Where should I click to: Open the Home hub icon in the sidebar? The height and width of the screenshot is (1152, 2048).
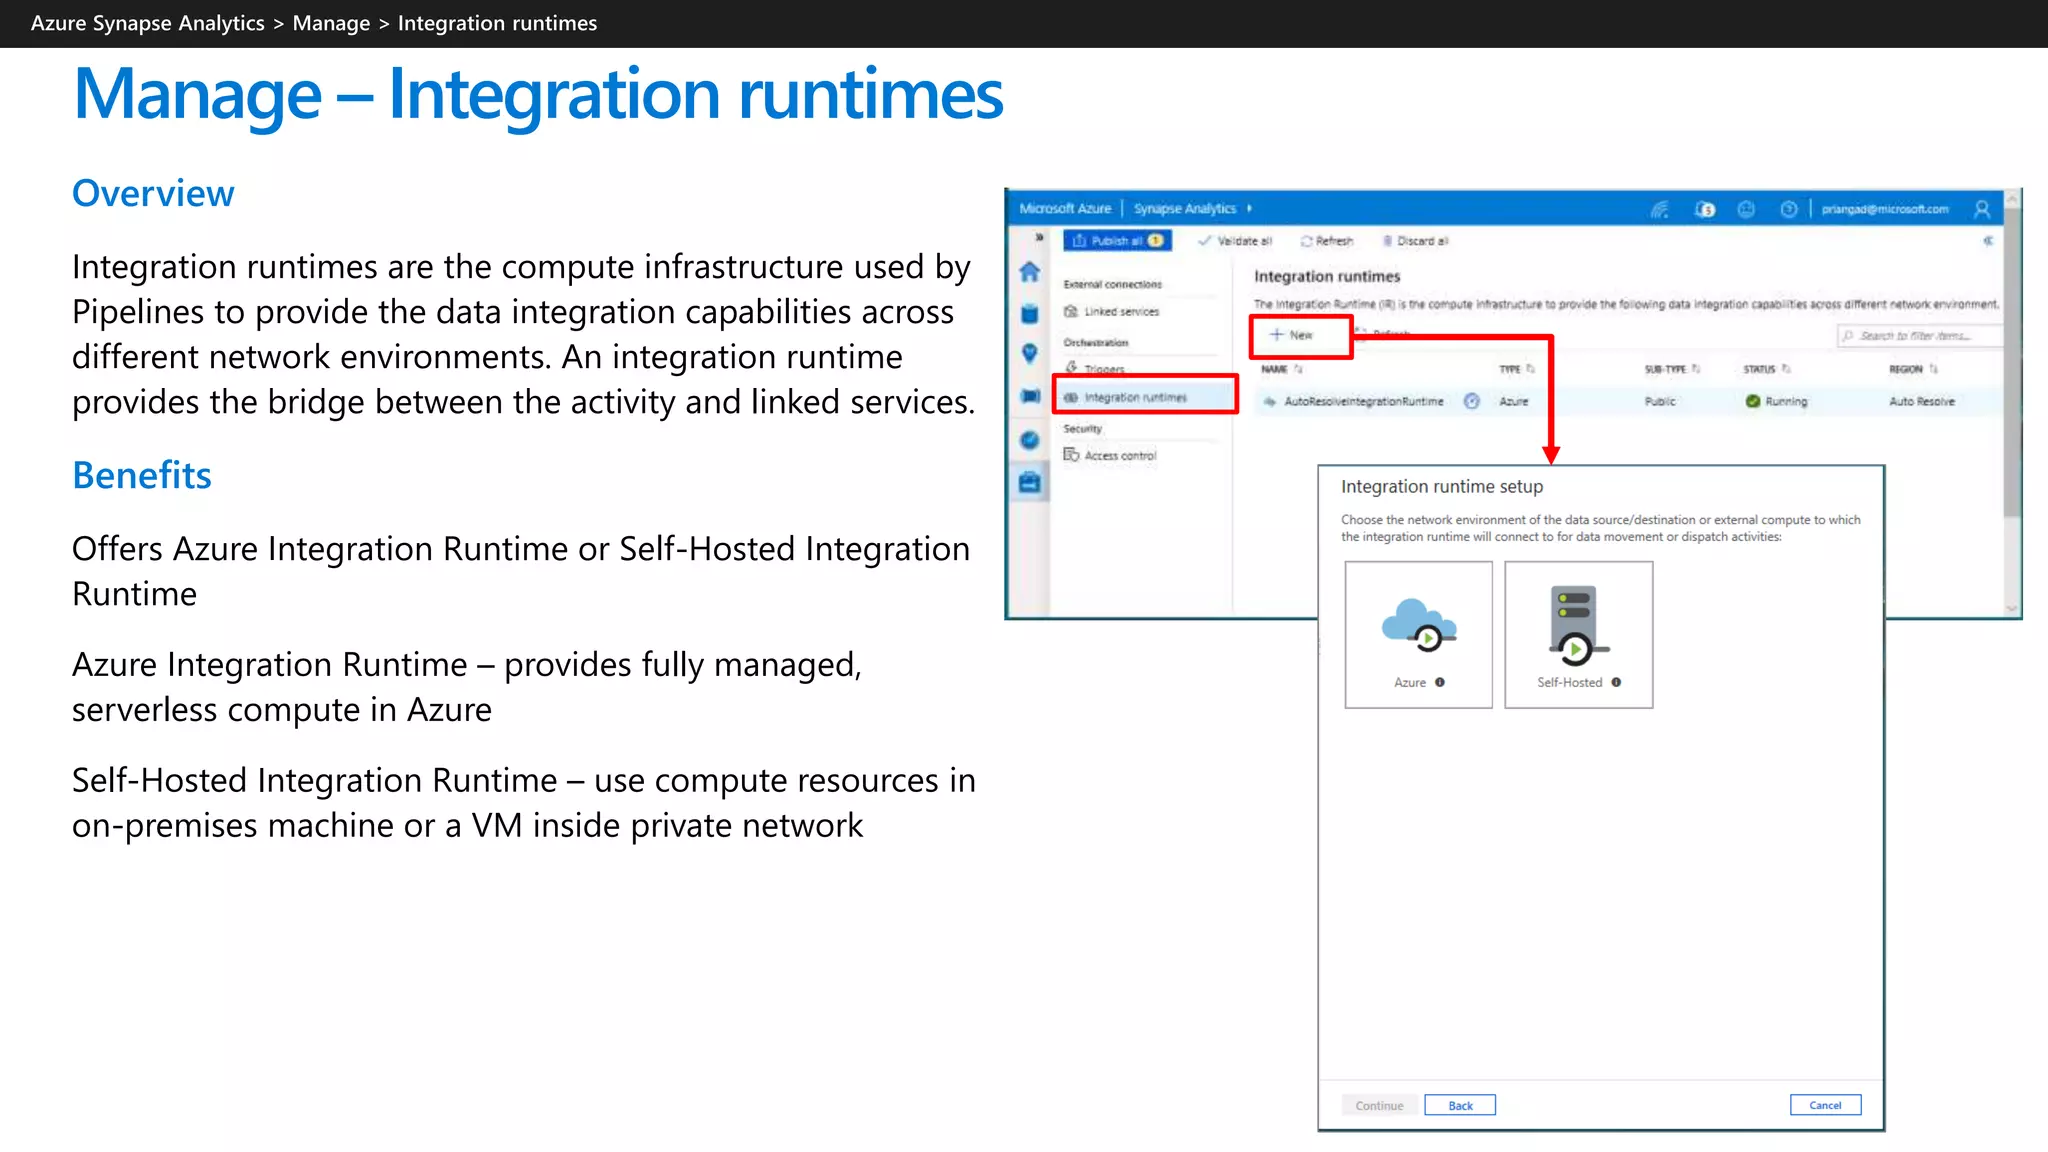(1029, 272)
